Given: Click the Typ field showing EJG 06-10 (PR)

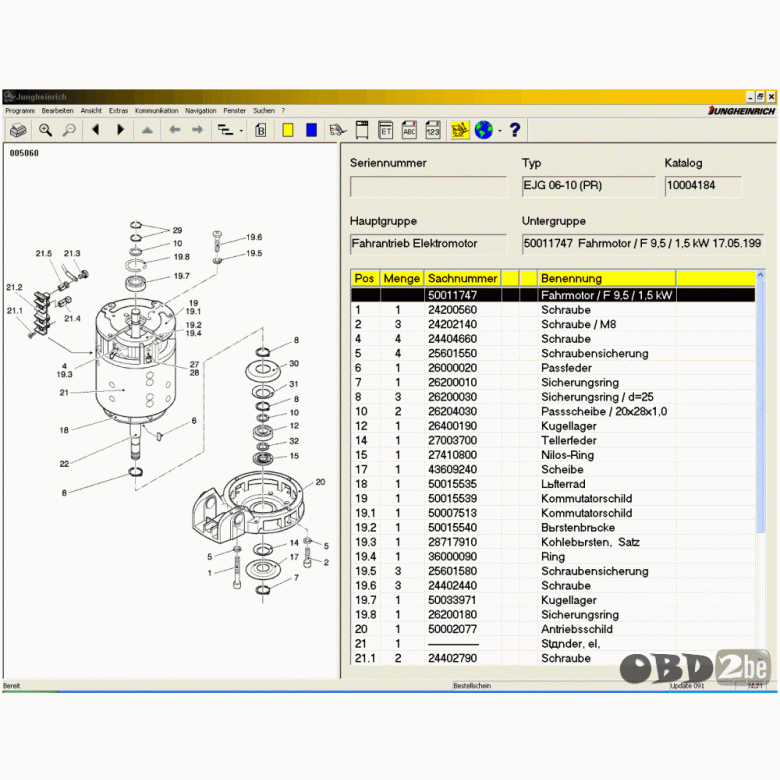Looking at the screenshot, I should pyautogui.click(x=588, y=187).
